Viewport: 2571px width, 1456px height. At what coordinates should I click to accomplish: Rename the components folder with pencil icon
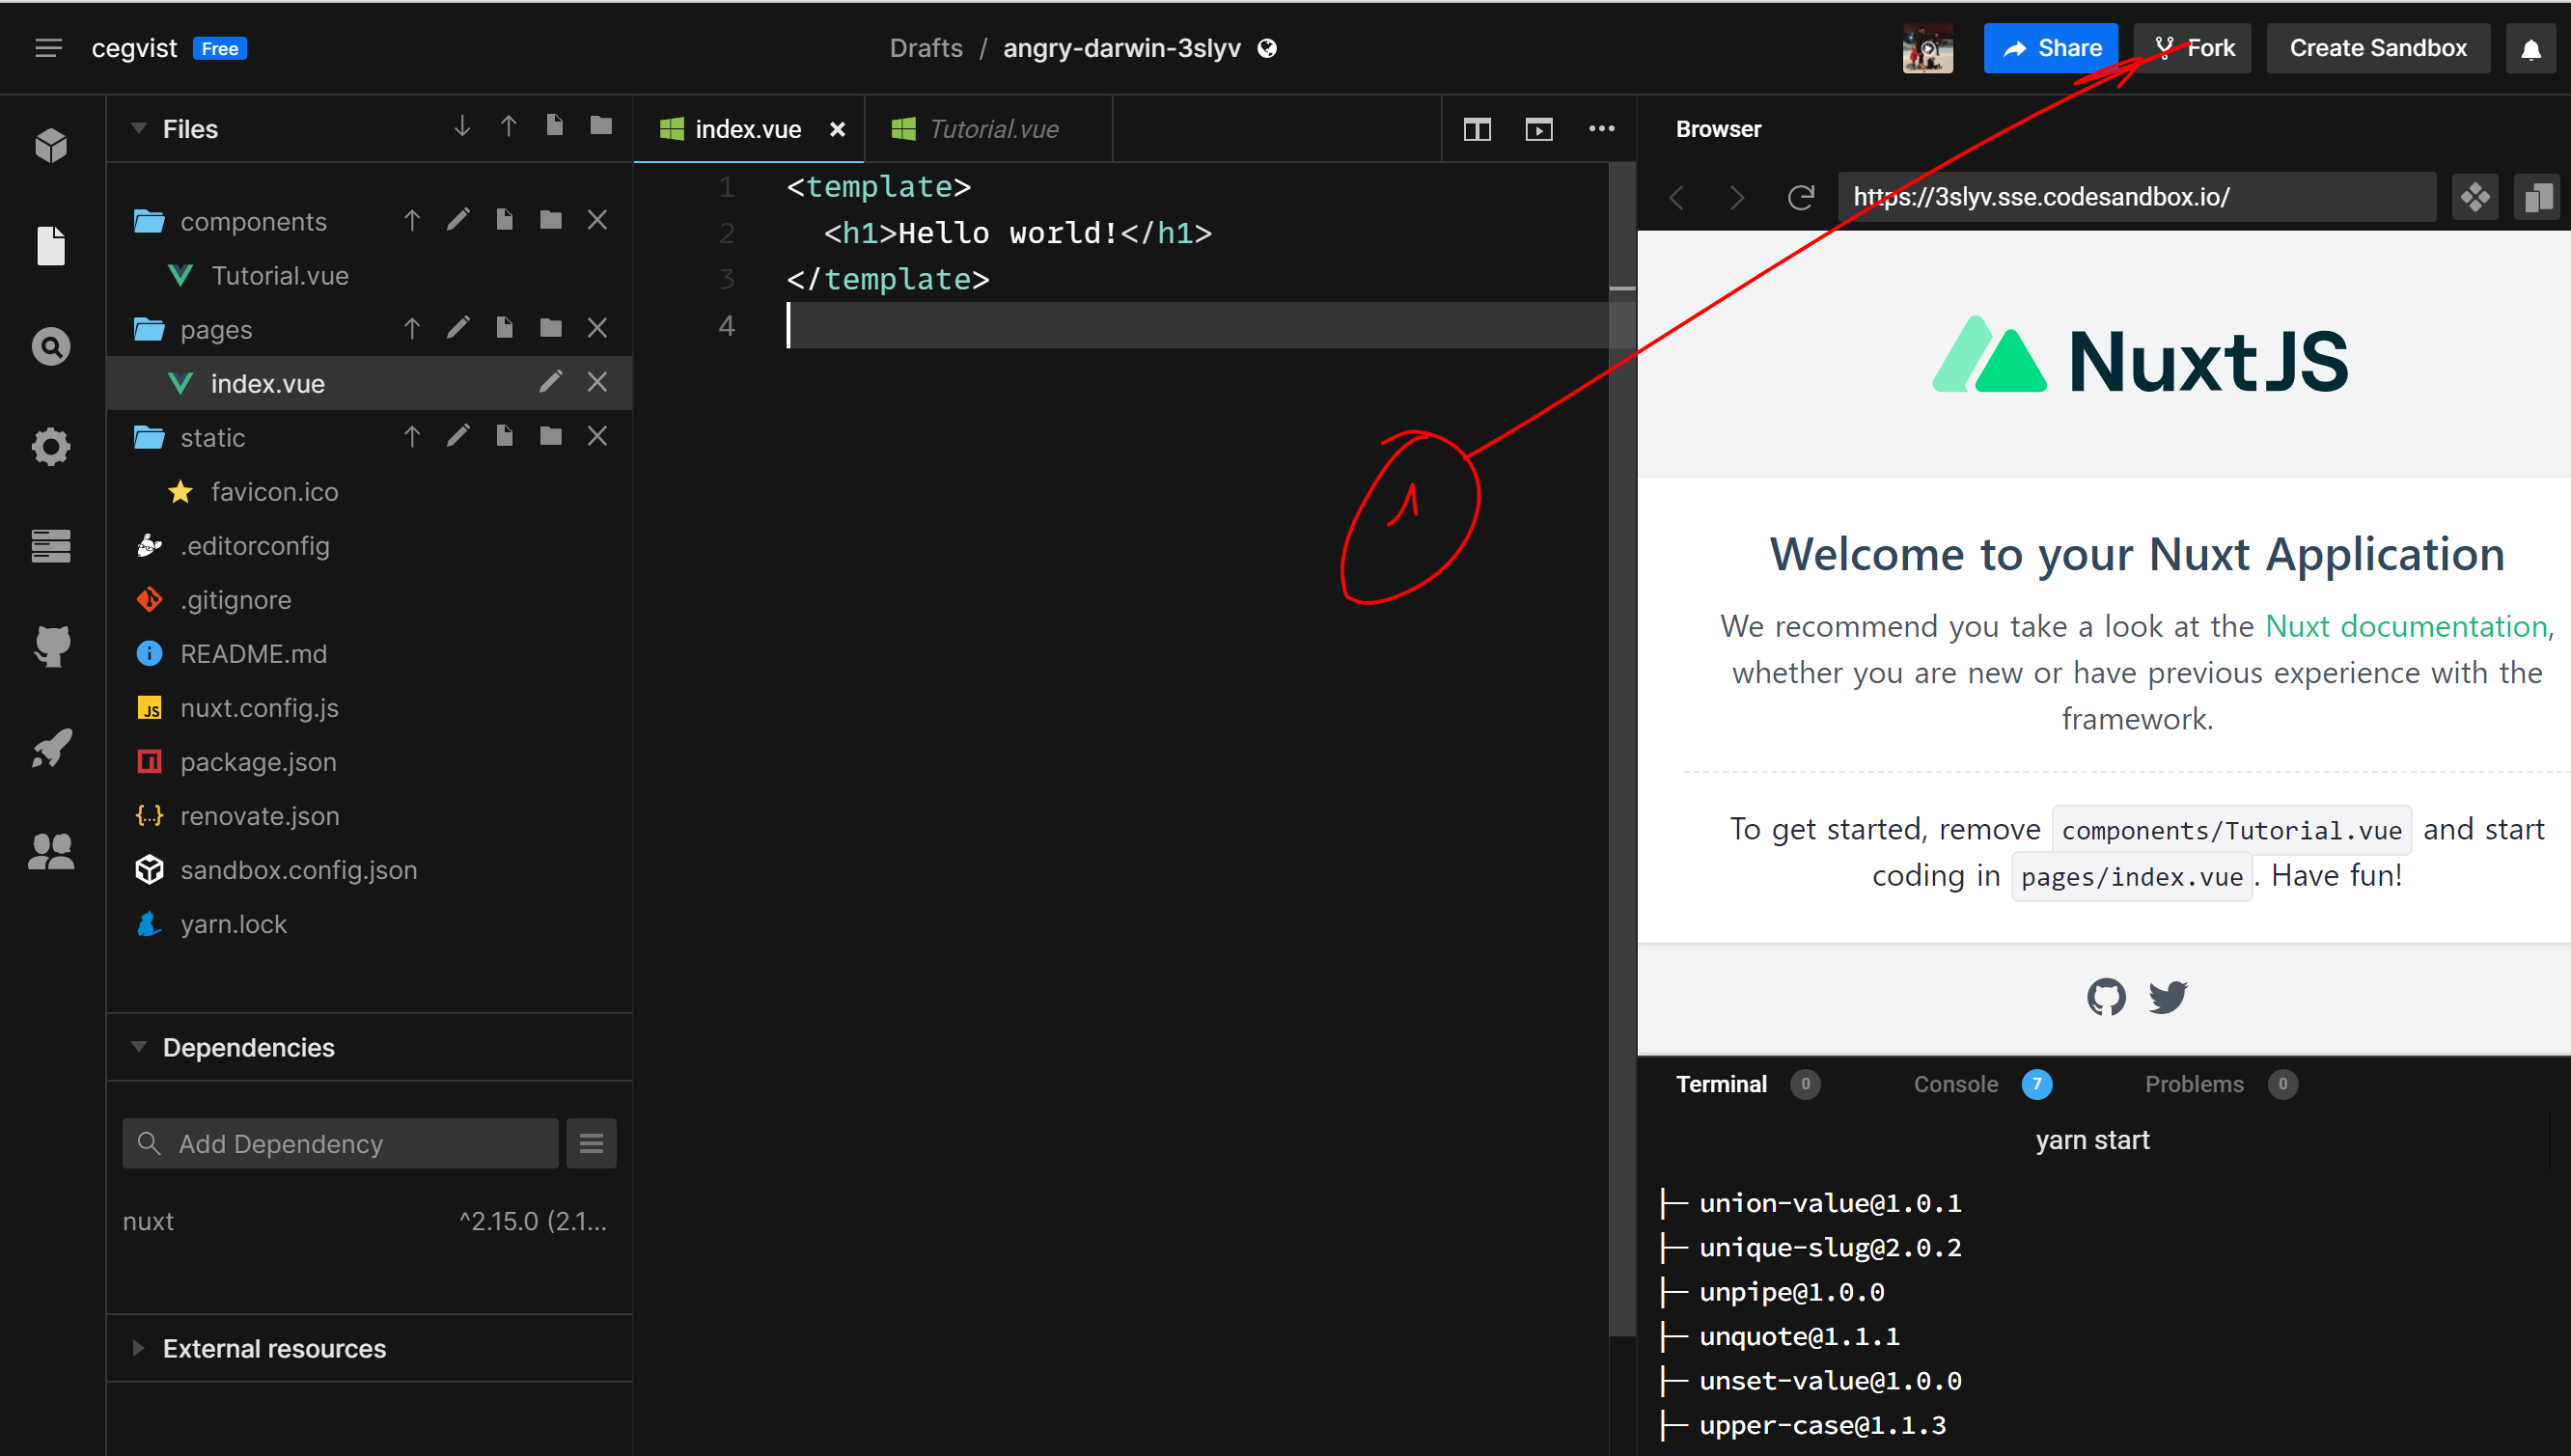(x=458, y=220)
